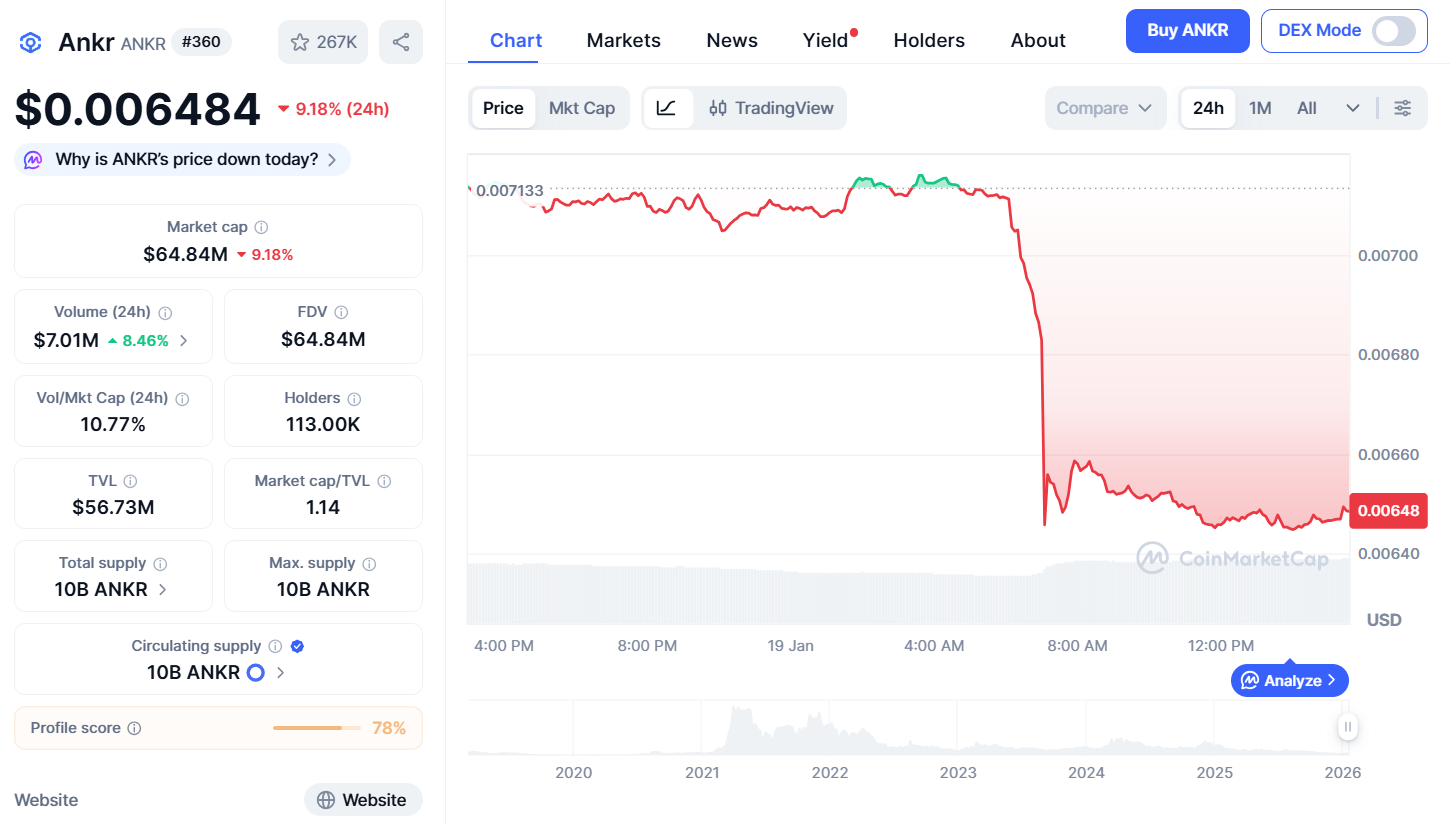Click Market cap info icon

(261, 228)
